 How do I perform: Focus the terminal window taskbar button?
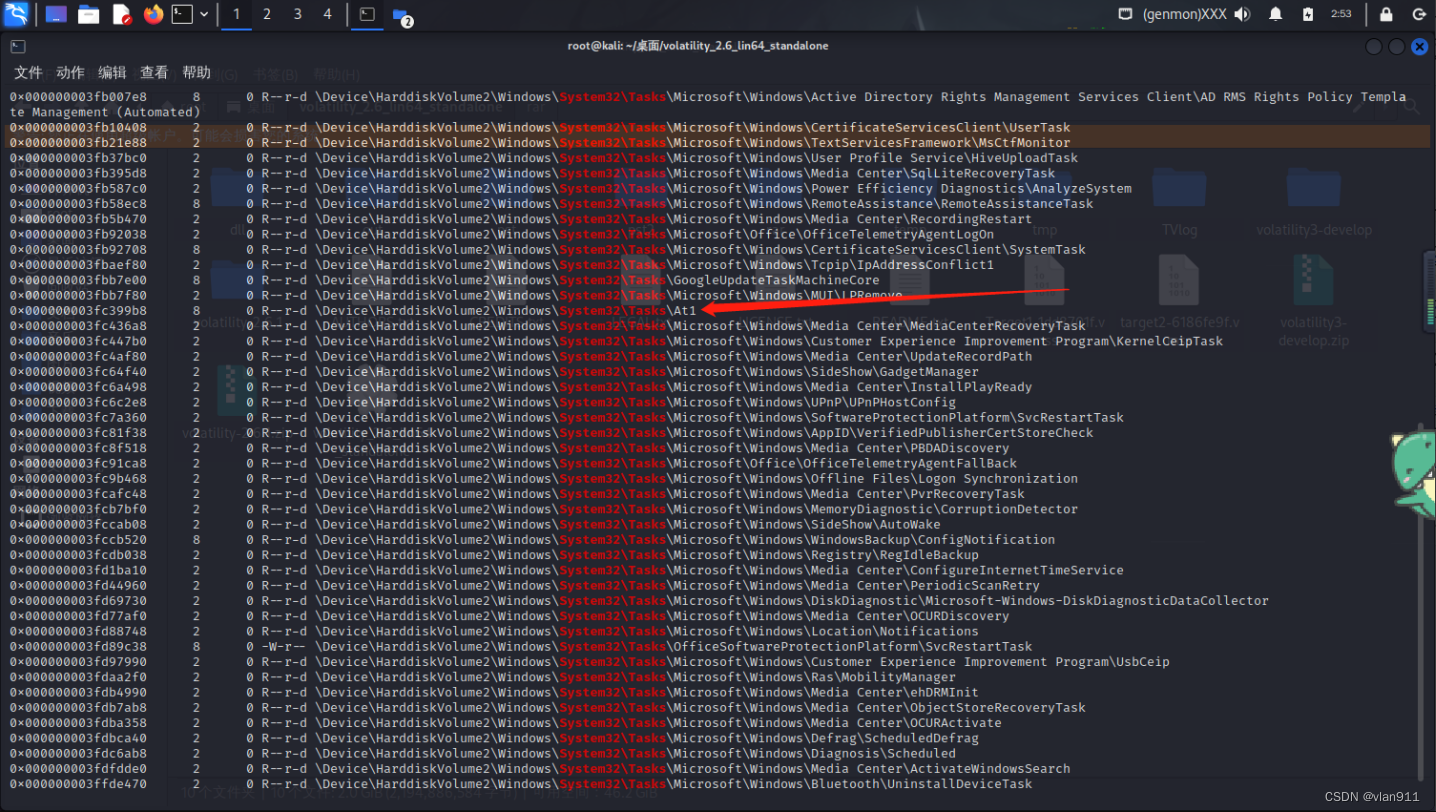(367, 14)
